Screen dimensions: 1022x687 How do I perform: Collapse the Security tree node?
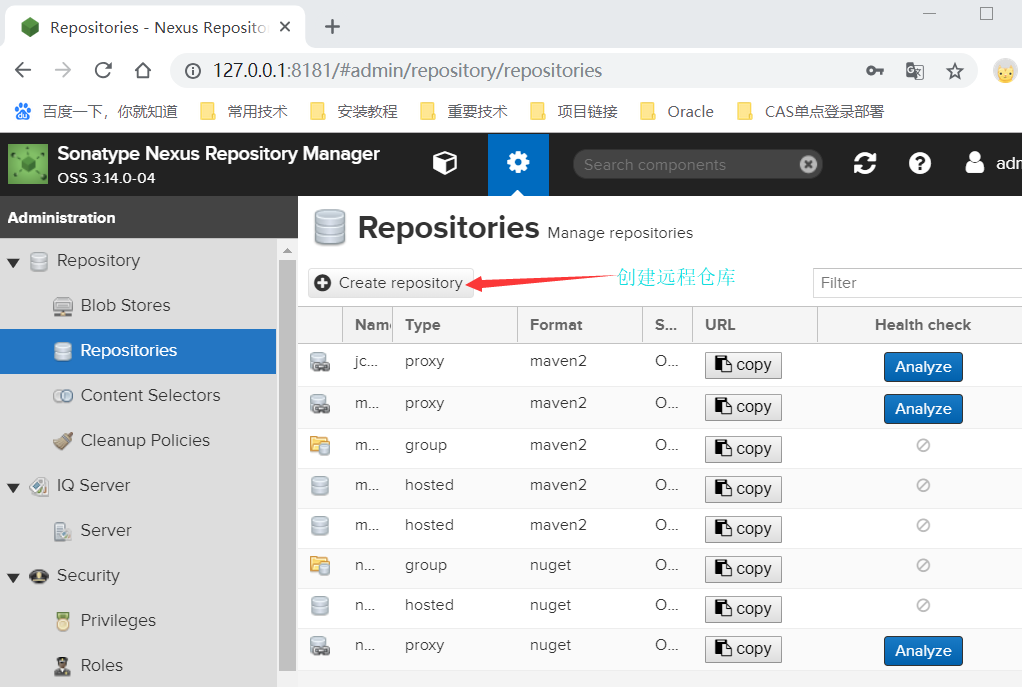pyautogui.click(x=13, y=577)
